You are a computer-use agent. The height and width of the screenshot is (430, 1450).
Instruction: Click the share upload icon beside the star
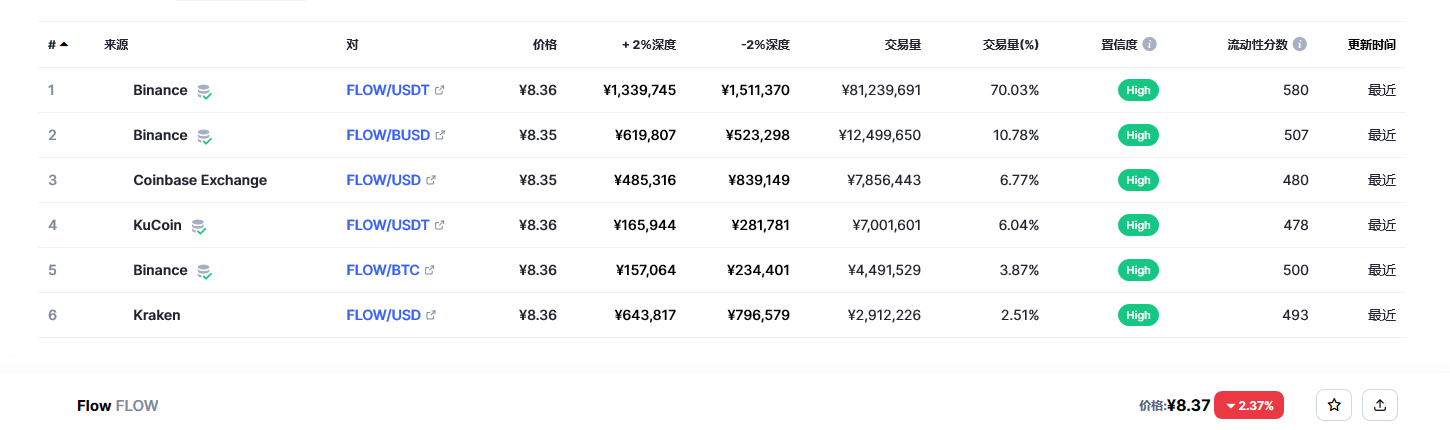point(1380,405)
